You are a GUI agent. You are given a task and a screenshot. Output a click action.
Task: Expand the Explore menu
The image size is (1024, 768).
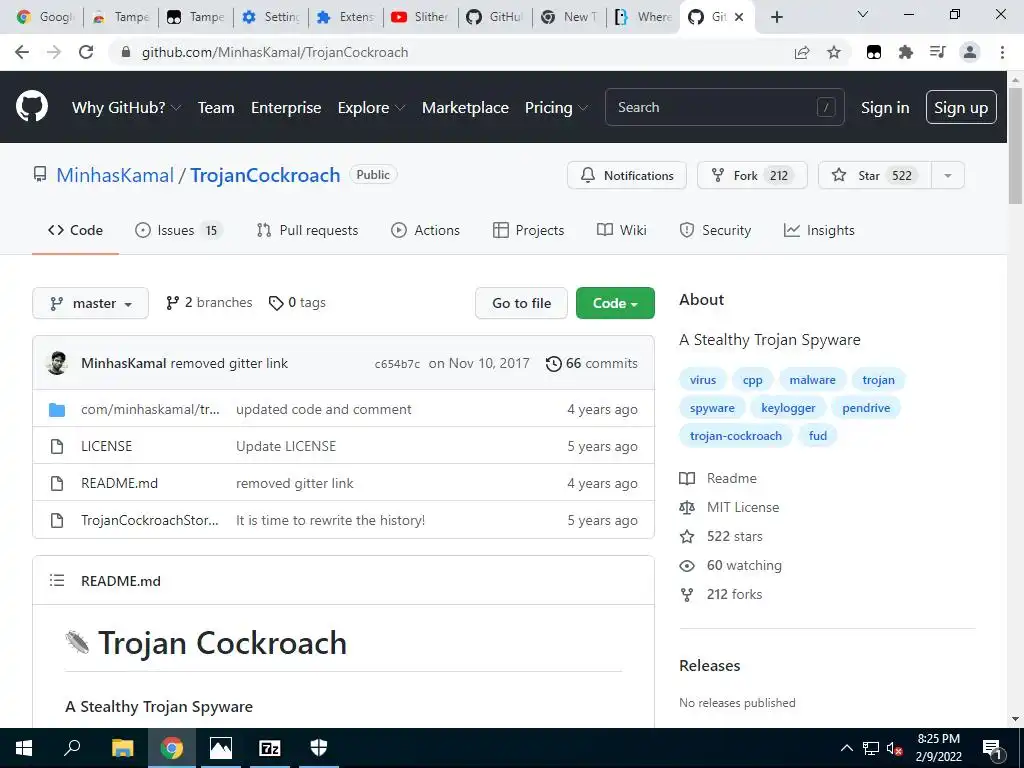[x=371, y=107]
